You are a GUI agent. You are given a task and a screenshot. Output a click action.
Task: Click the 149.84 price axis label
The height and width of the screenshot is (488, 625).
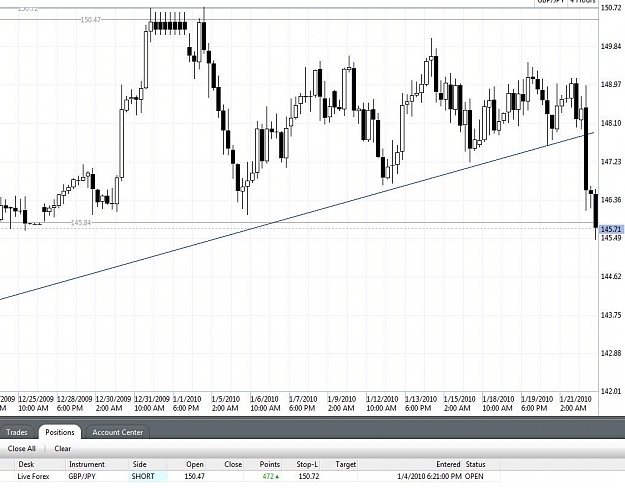point(611,46)
